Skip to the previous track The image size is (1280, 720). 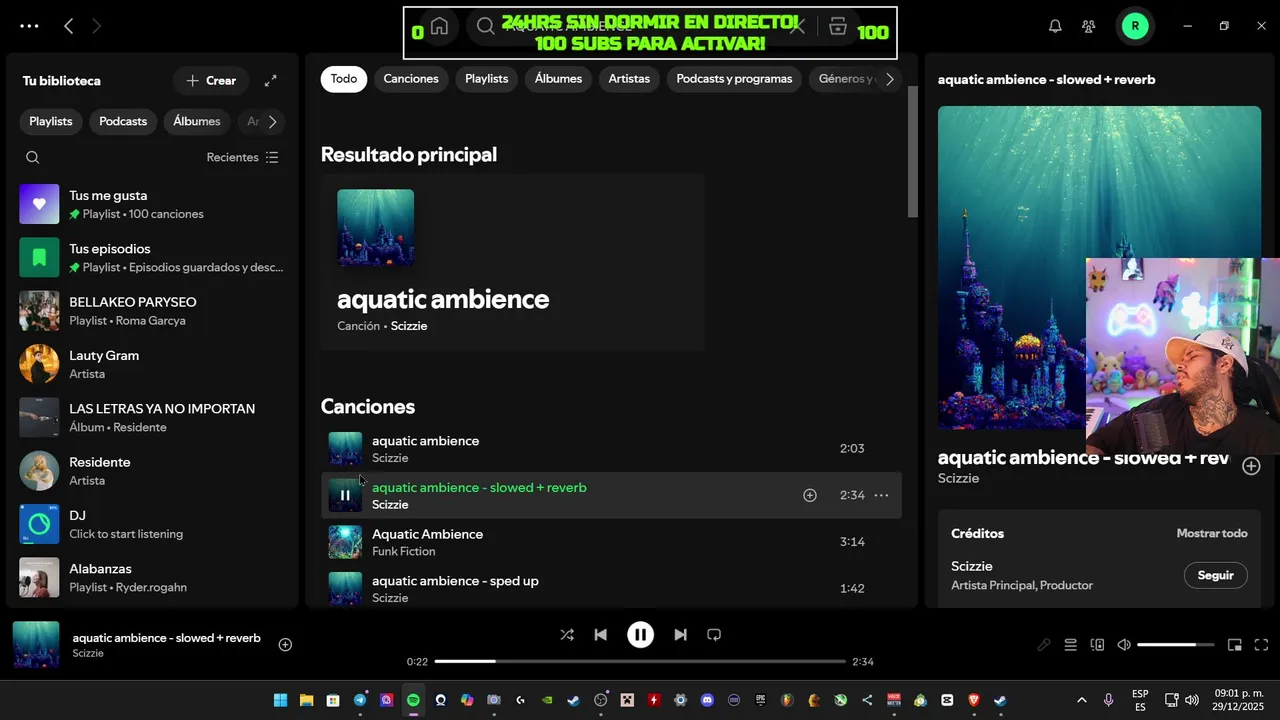[600, 635]
